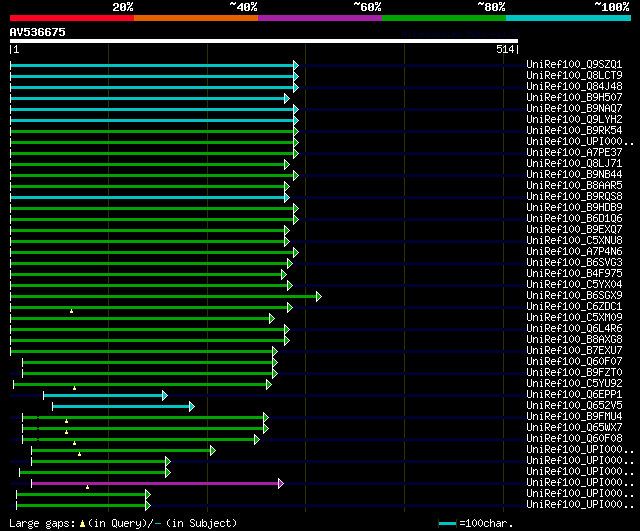640x531 pixels.
Task: Open the UniRef100_Q9SZQ1 hit label
Action: coord(574,64)
